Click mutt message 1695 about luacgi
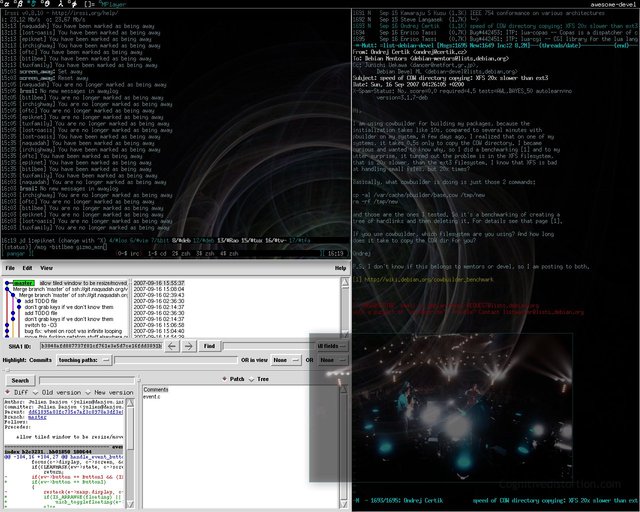640x512 pixels. [495, 39]
